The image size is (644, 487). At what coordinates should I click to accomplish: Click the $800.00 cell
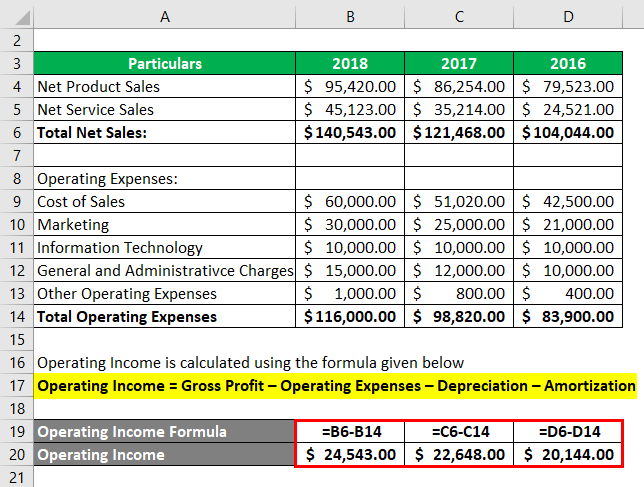pos(459,293)
